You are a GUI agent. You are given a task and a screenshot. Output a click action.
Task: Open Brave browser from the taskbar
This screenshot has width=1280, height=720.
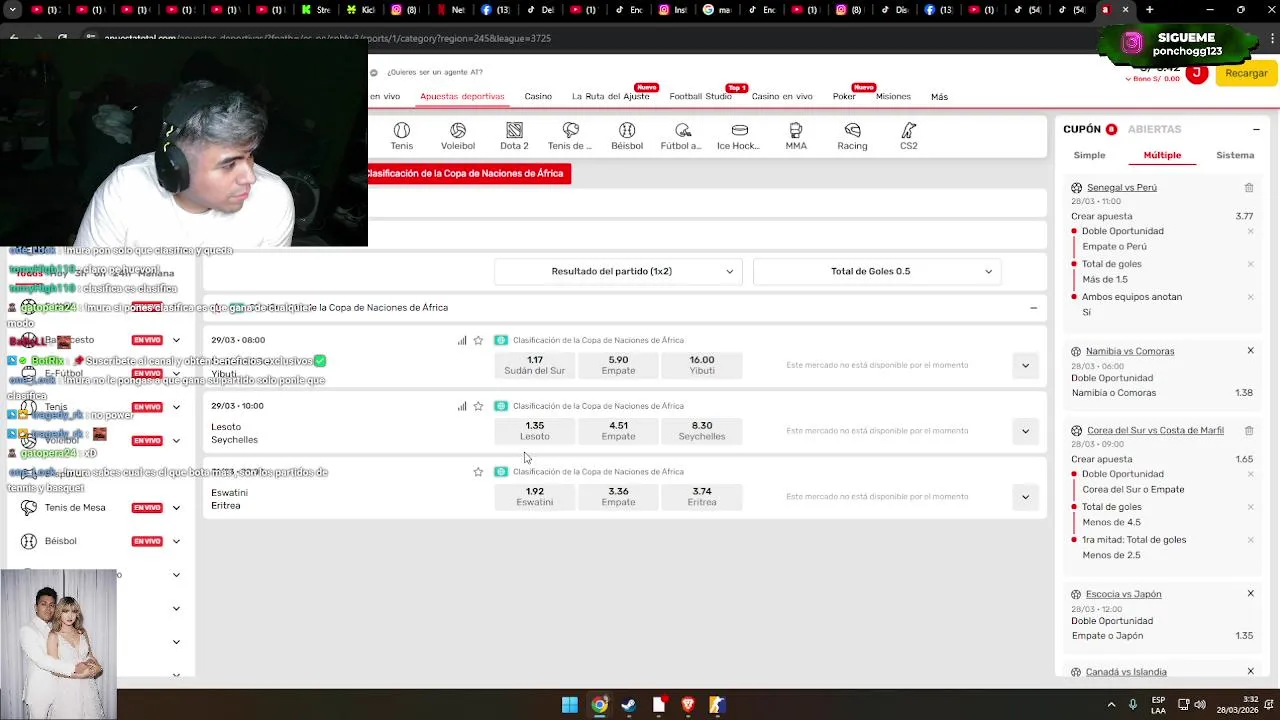pos(687,705)
